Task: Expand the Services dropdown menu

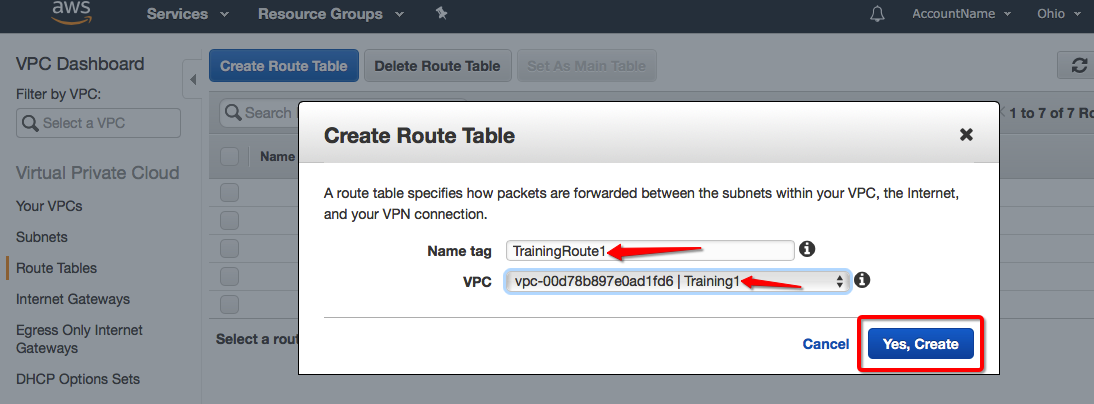Action: tap(188, 14)
